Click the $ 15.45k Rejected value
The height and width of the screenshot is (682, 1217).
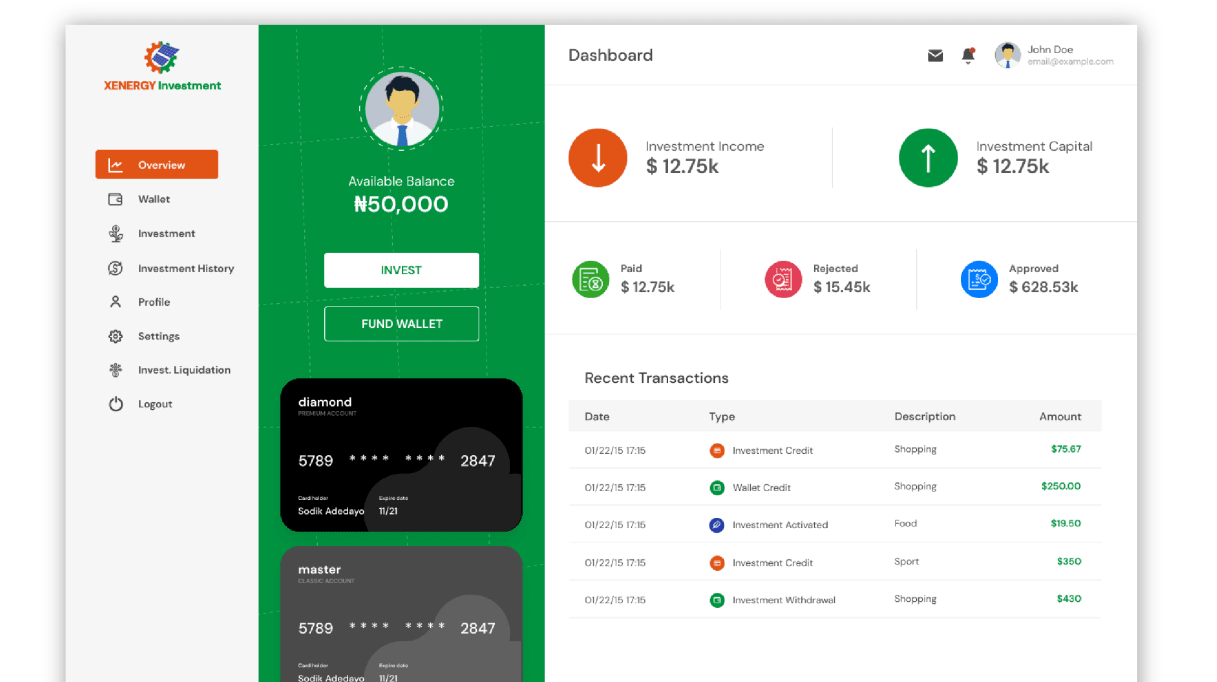841,287
